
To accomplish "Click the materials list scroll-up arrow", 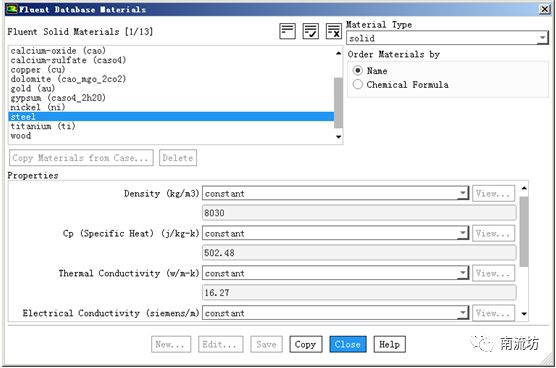I will 339,53.
